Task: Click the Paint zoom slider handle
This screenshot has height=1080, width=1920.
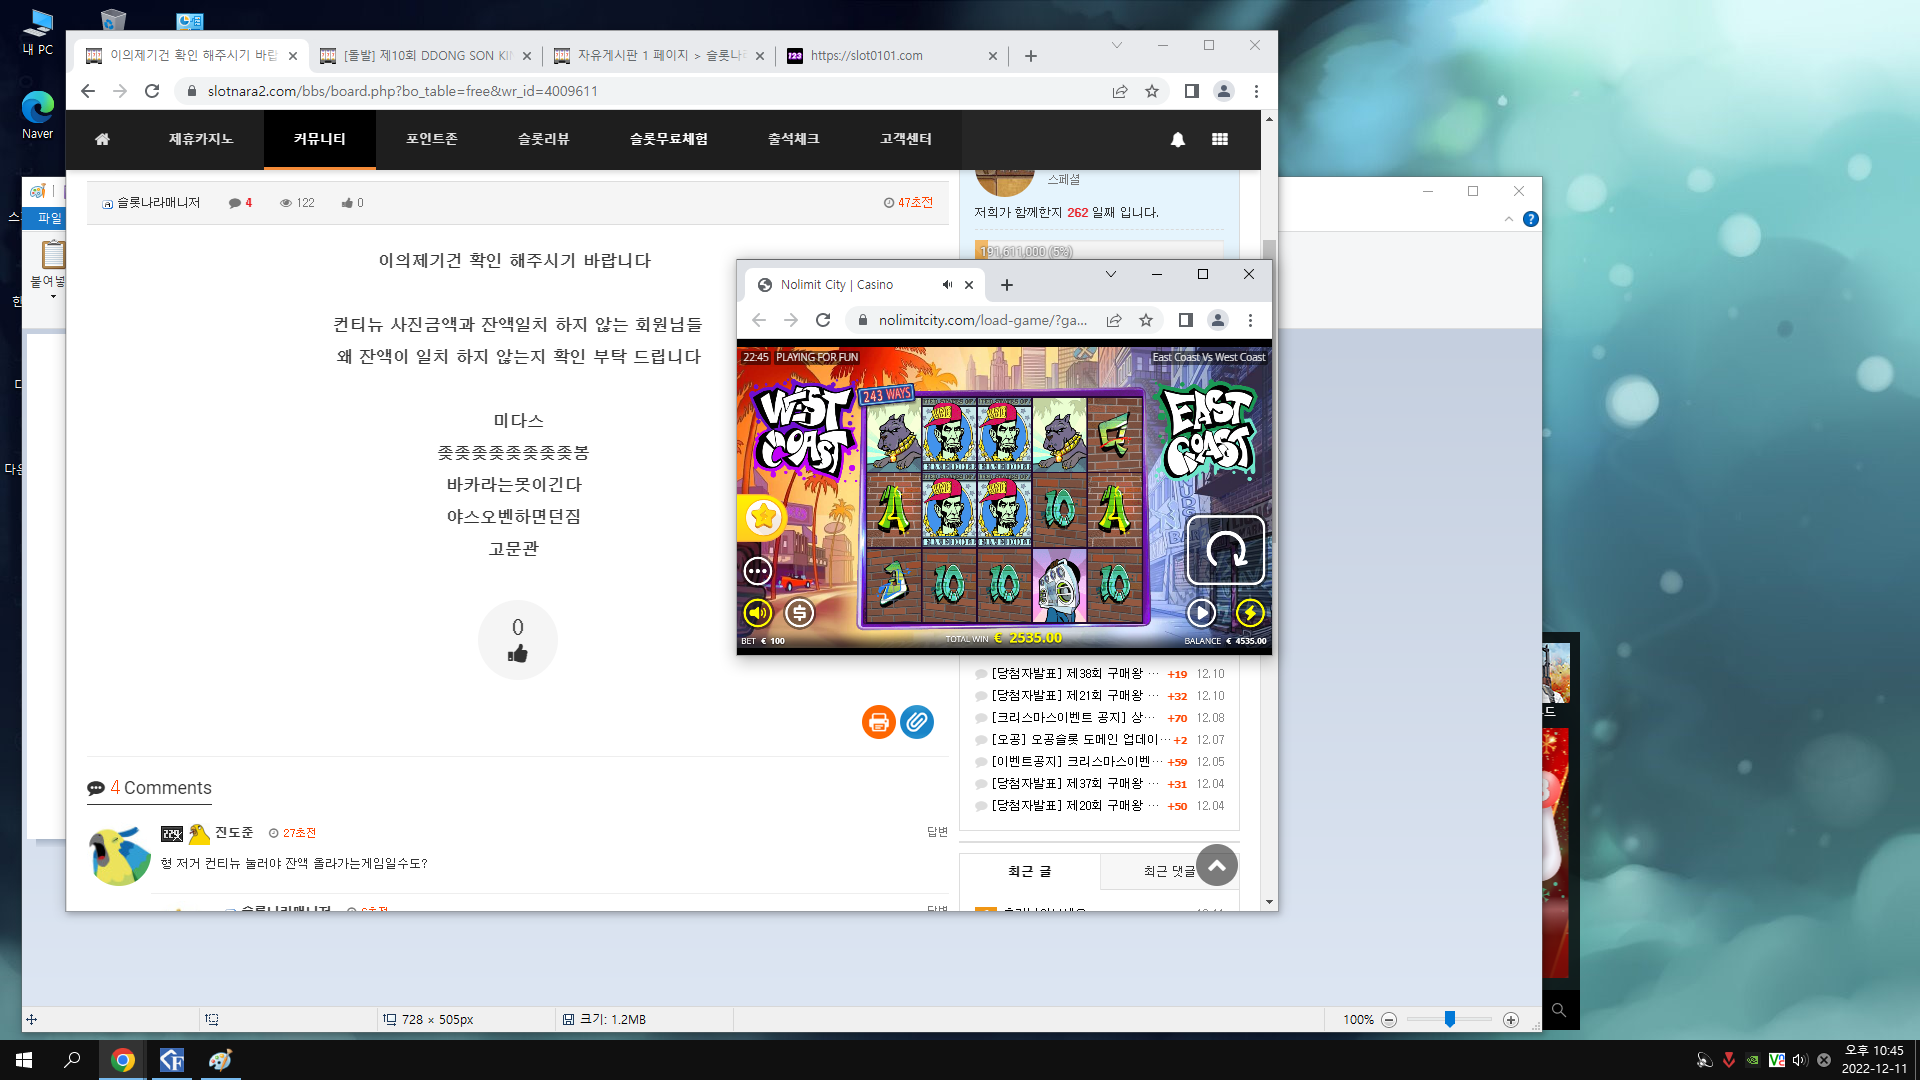Action: pos(1449,1019)
